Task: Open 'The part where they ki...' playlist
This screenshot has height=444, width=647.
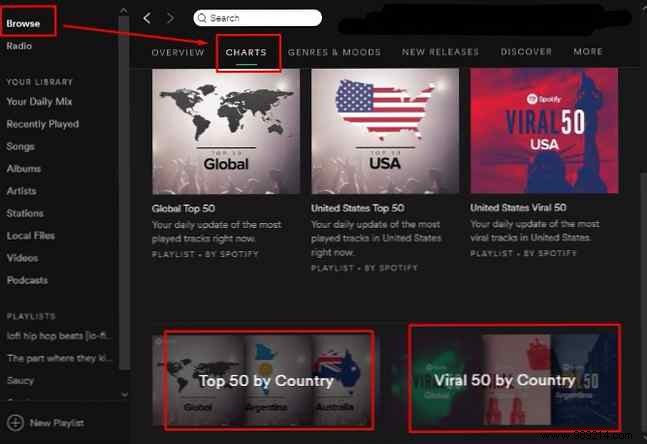Action: (x=59, y=358)
